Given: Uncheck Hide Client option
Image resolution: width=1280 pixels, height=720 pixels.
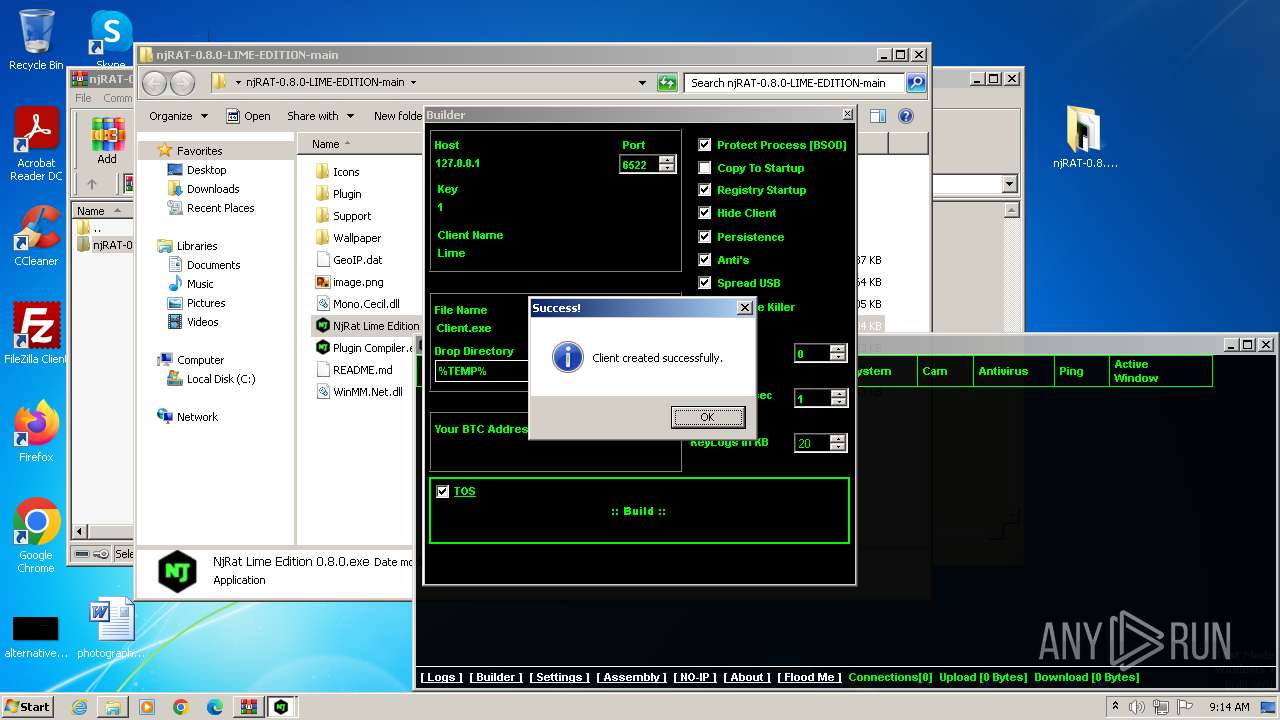Looking at the screenshot, I should 705,213.
